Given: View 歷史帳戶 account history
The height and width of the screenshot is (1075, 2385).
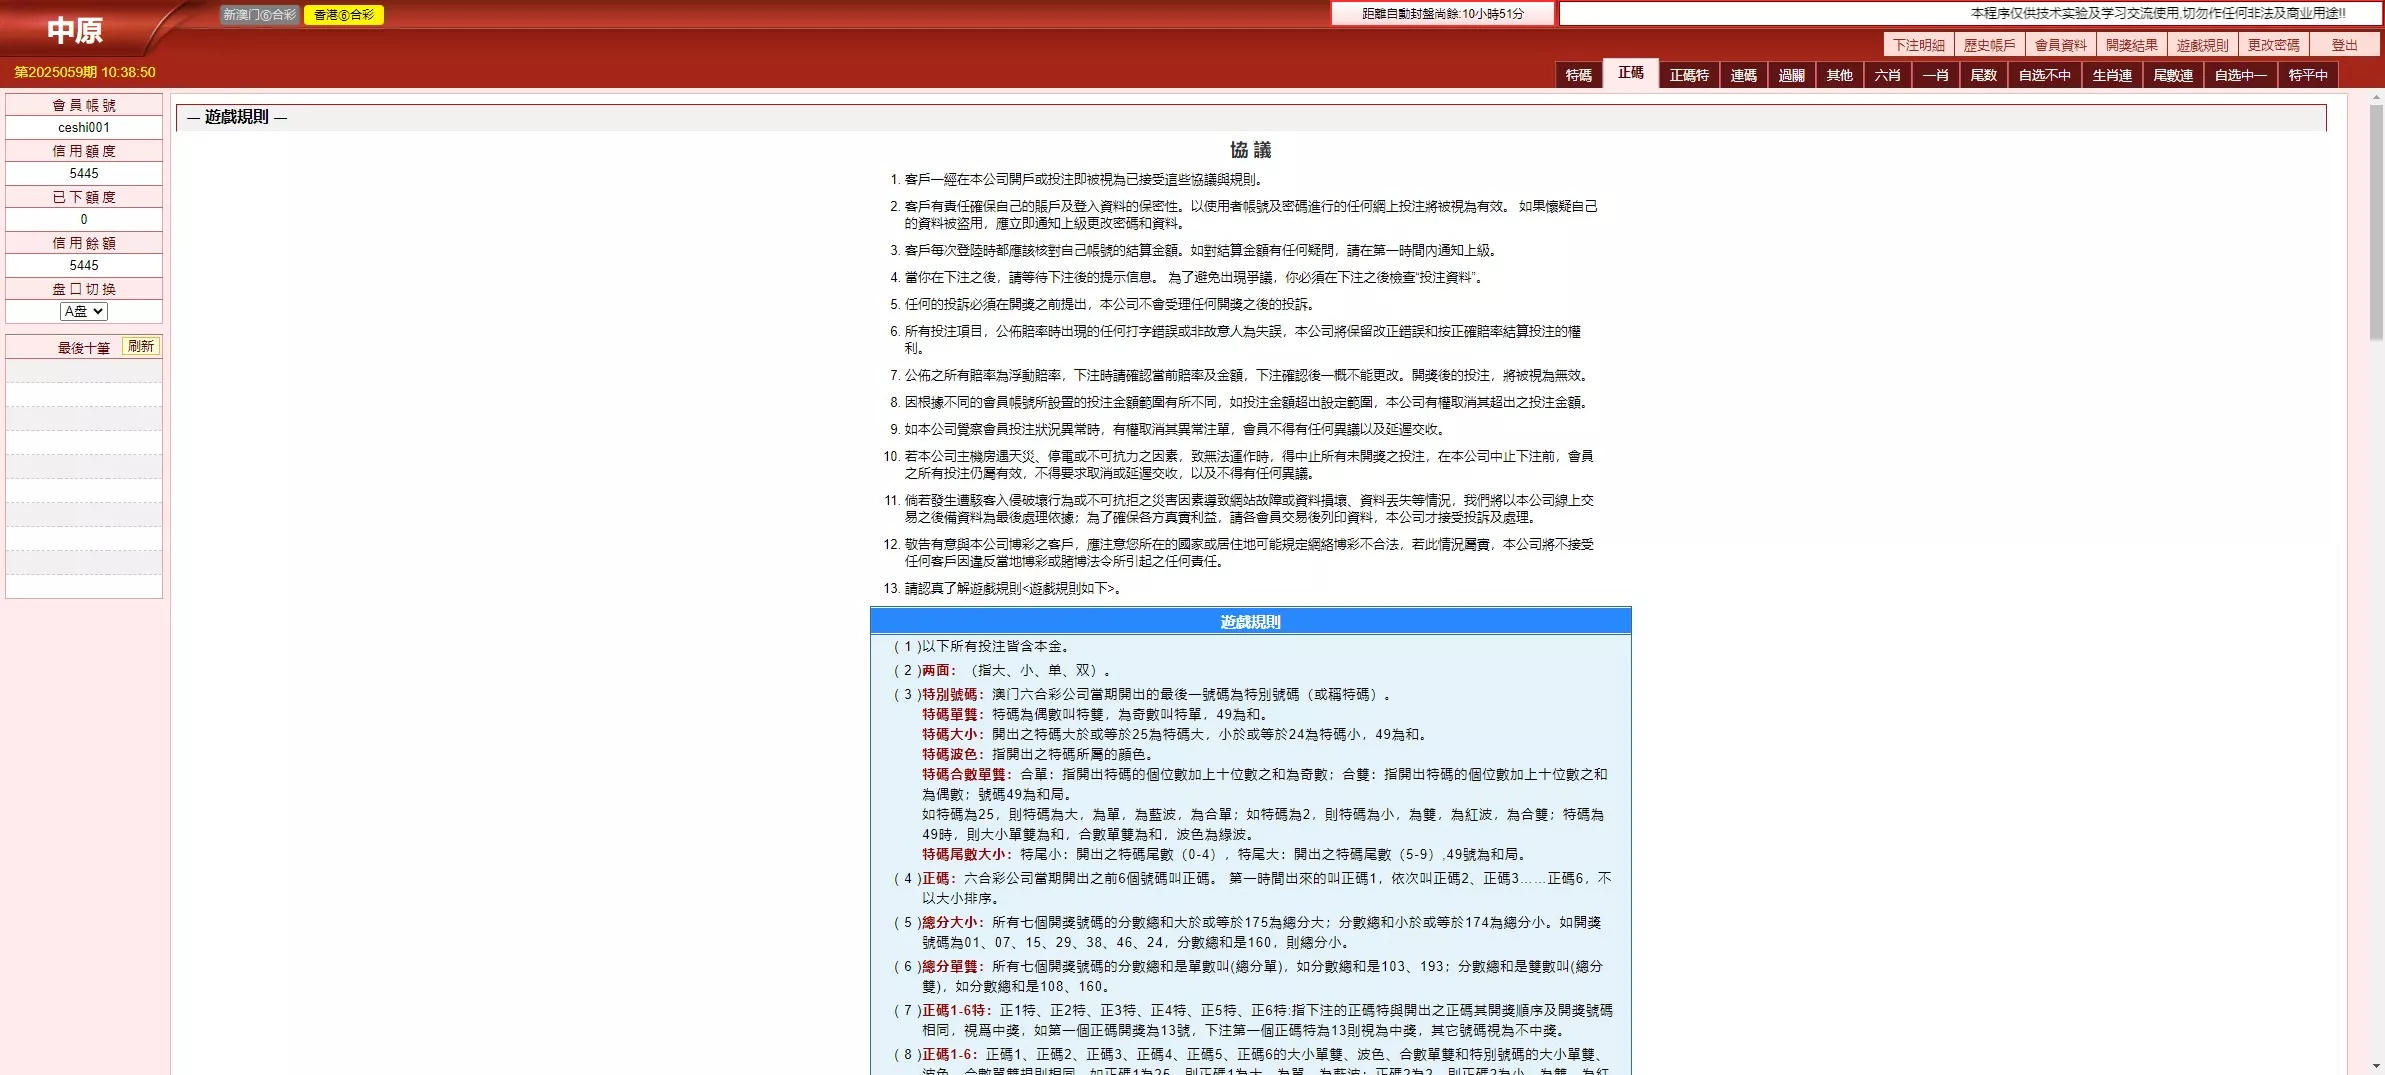Looking at the screenshot, I should (x=1988, y=44).
